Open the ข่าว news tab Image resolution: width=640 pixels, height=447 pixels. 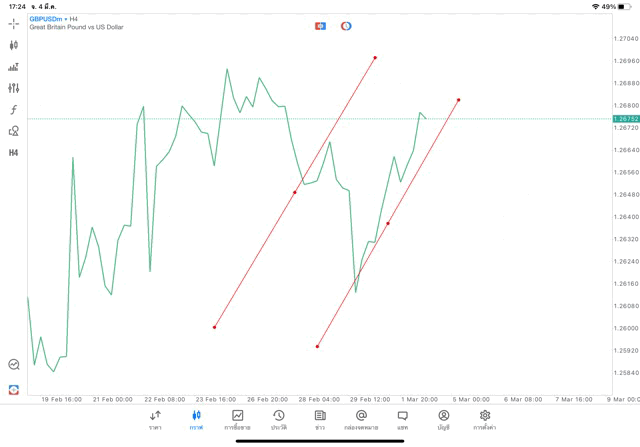tap(319, 419)
